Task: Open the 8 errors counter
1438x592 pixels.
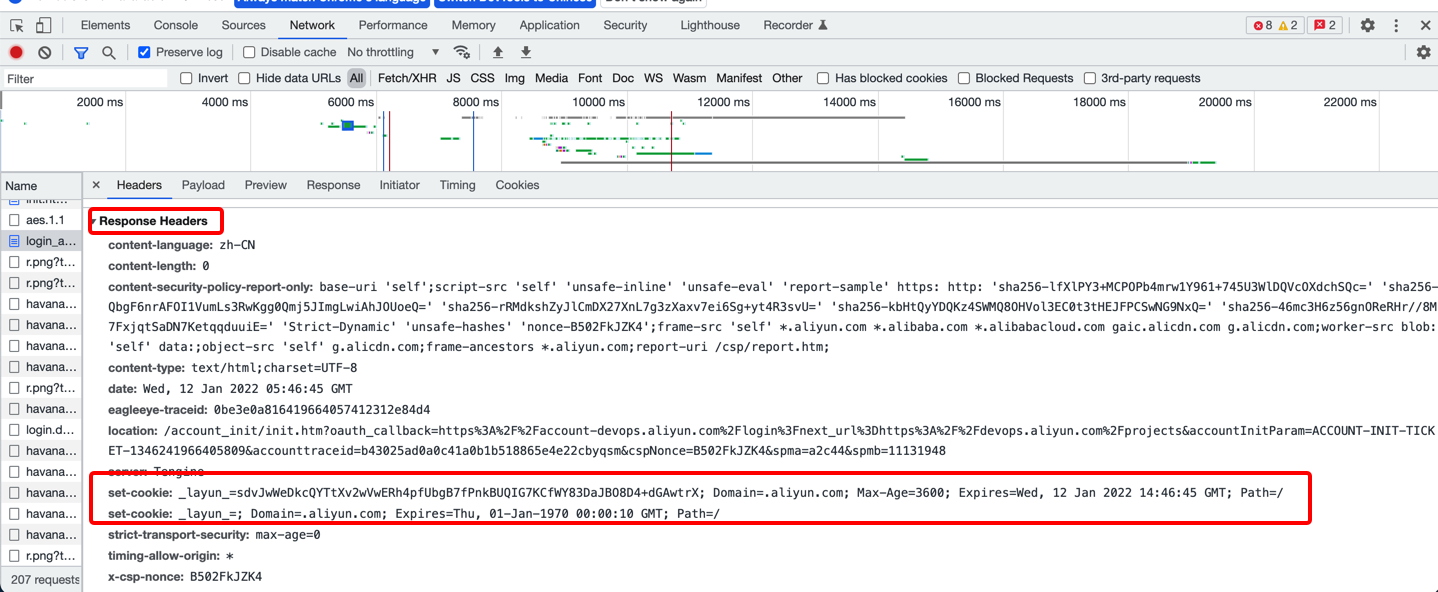Action: click(1262, 25)
